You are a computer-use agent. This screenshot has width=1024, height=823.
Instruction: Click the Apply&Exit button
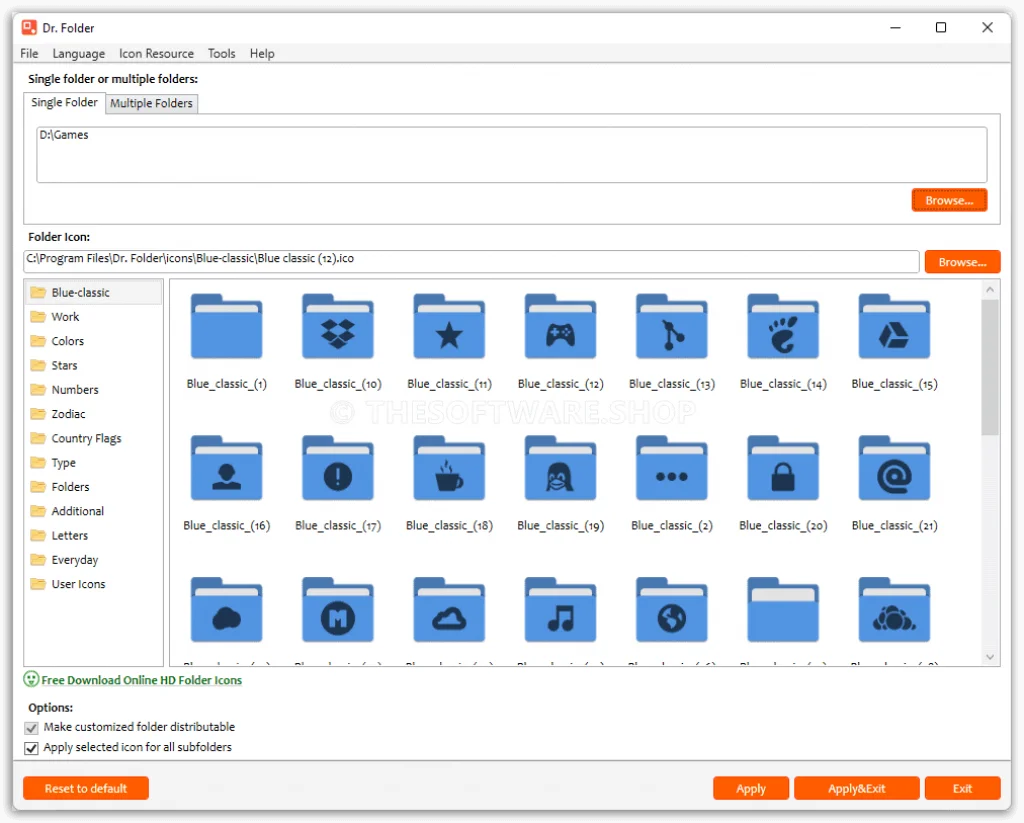[857, 788]
